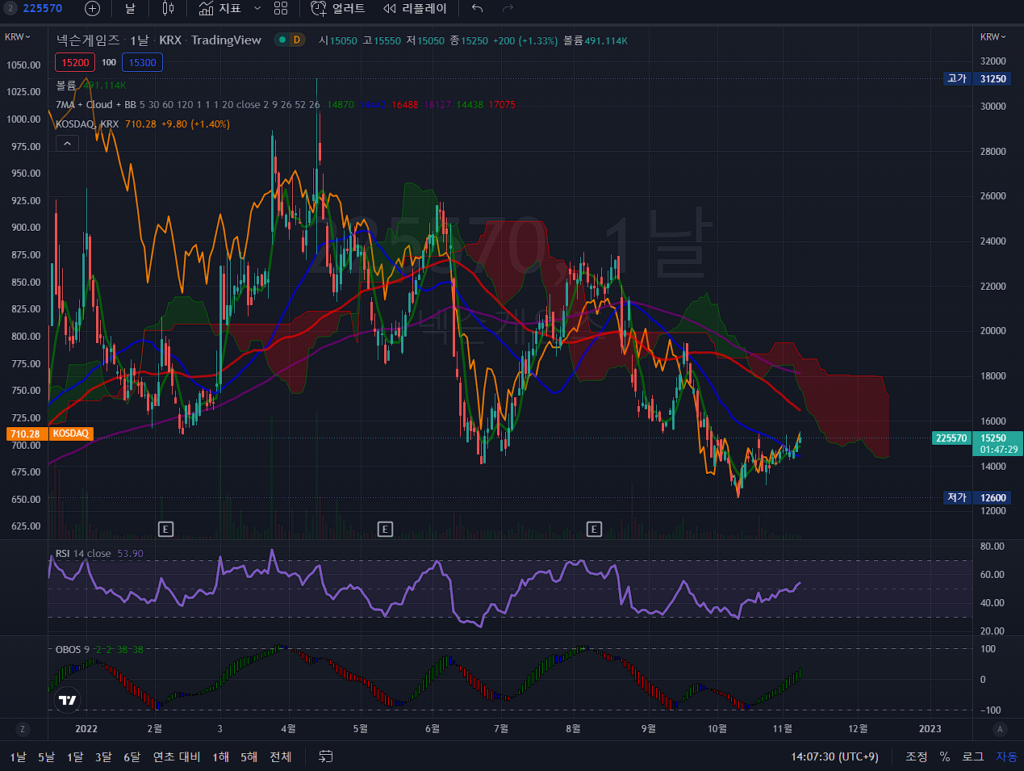The height and width of the screenshot is (771, 1024).
Task: Click the add symbol plus icon
Action: (x=92, y=8)
